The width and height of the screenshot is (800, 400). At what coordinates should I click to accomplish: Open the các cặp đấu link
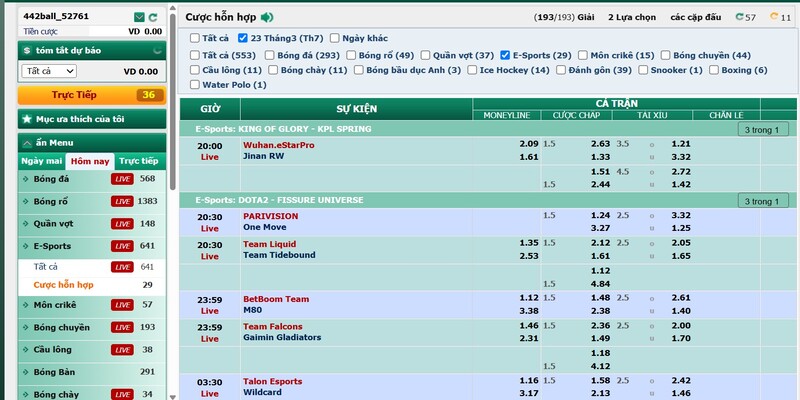[x=695, y=17]
